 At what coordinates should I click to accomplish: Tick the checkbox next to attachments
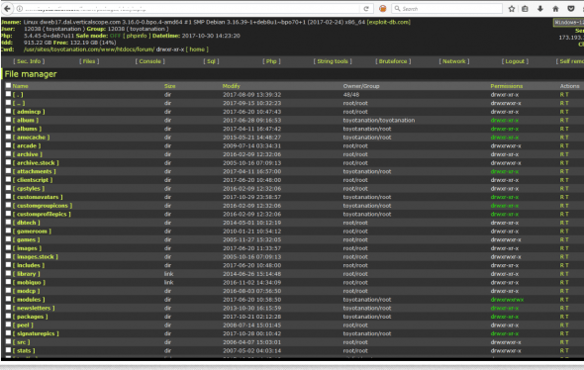pyautogui.click(x=8, y=171)
